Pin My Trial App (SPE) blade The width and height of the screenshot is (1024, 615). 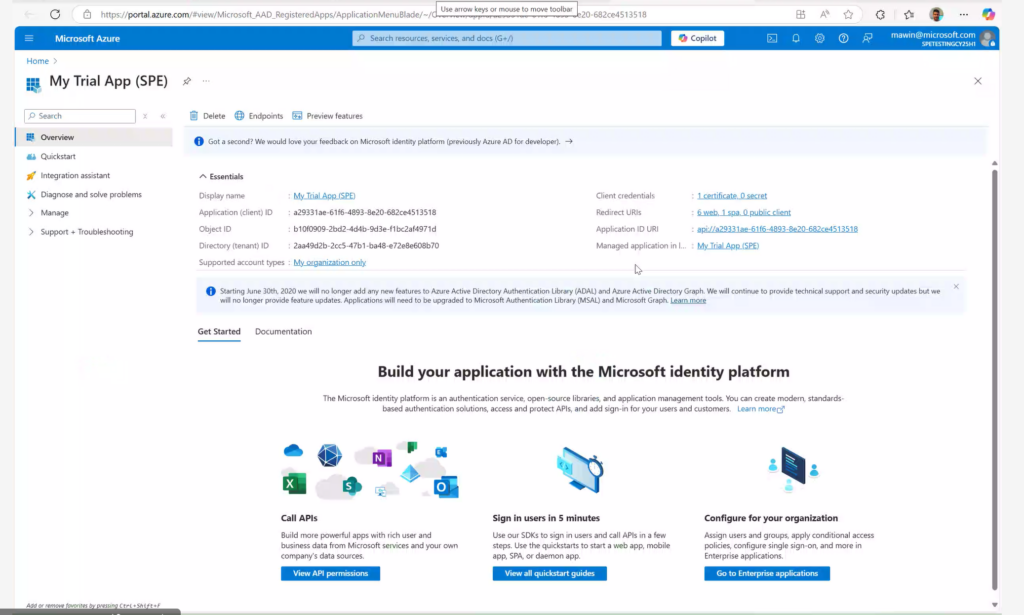(187, 81)
